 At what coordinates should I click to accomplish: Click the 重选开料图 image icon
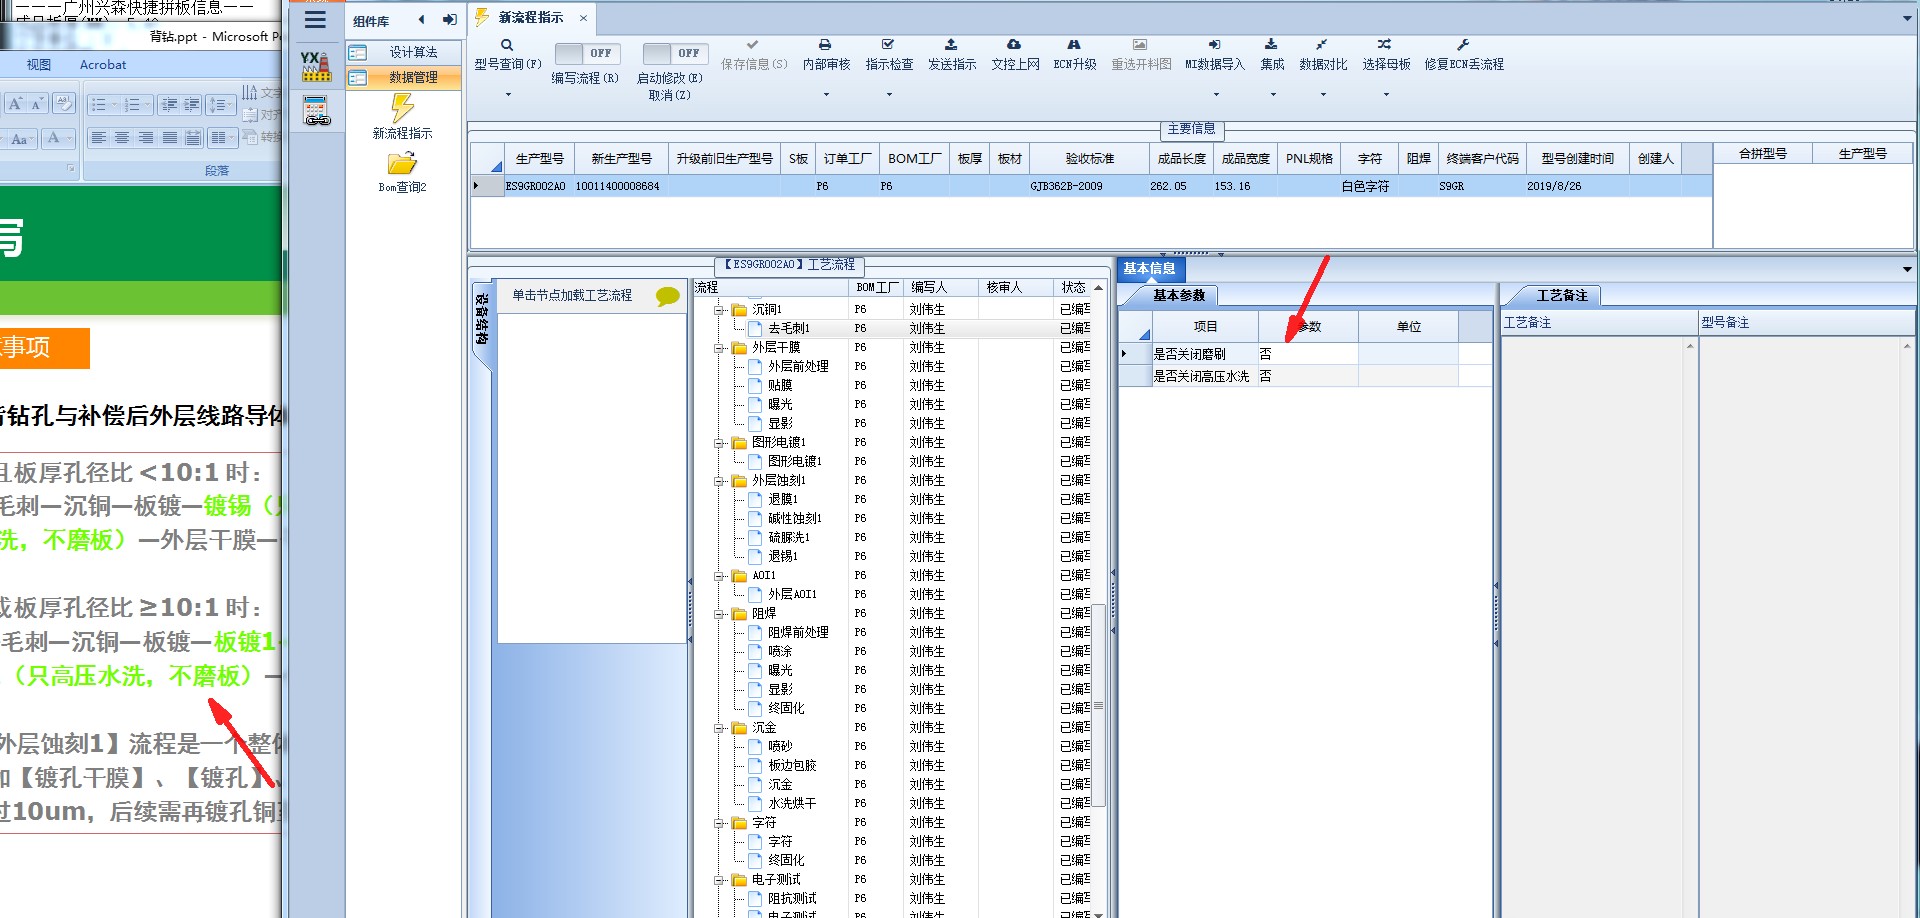(x=1140, y=45)
